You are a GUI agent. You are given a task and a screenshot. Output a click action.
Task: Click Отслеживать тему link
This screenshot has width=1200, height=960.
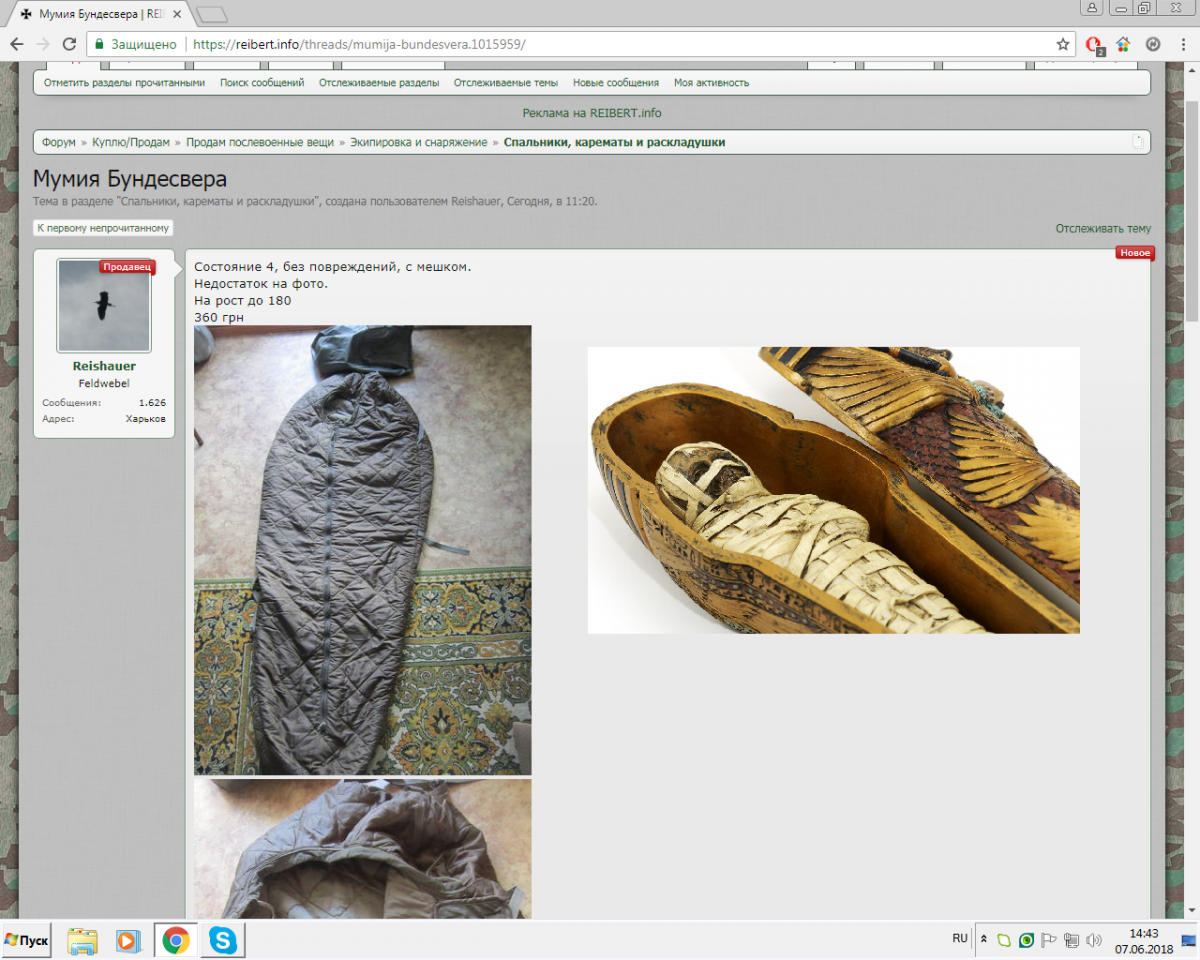tap(1103, 228)
